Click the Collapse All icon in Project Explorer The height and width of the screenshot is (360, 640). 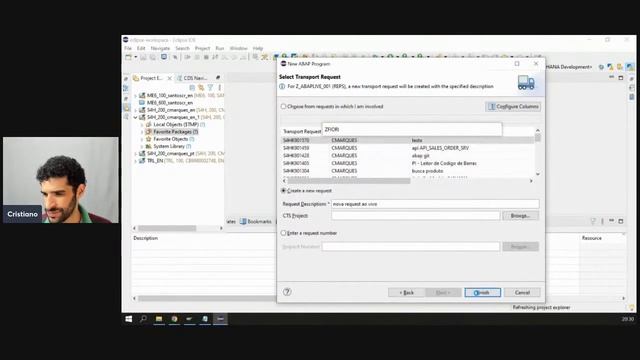pyautogui.click(x=192, y=87)
